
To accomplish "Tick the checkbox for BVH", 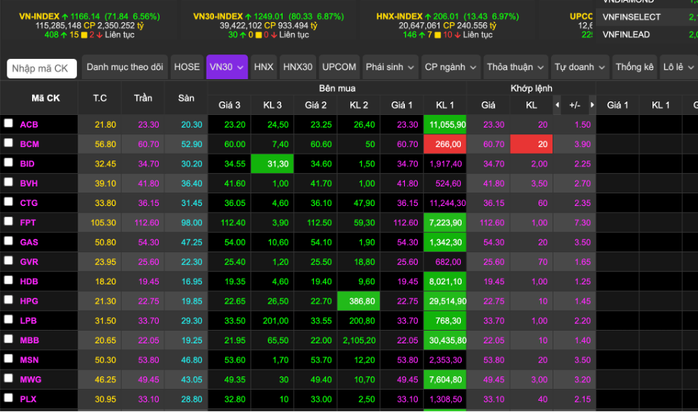I will [8, 182].
